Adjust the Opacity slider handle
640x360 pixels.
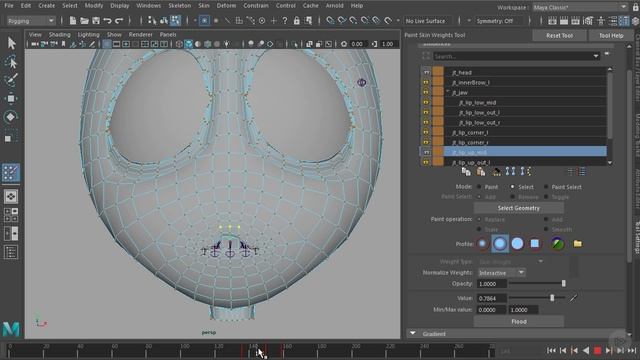pos(564,283)
